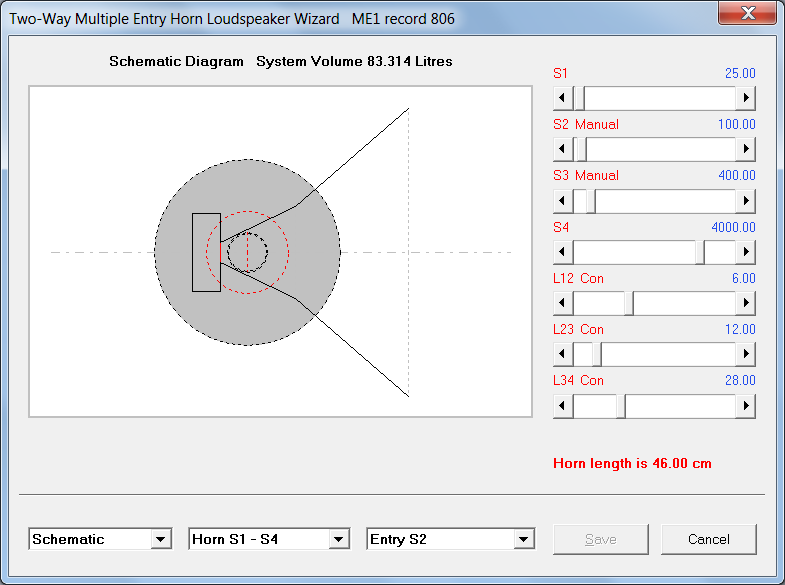Image resolution: width=785 pixels, height=585 pixels.
Task: Click the S1 slider left arrow
Action: [x=563, y=98]
